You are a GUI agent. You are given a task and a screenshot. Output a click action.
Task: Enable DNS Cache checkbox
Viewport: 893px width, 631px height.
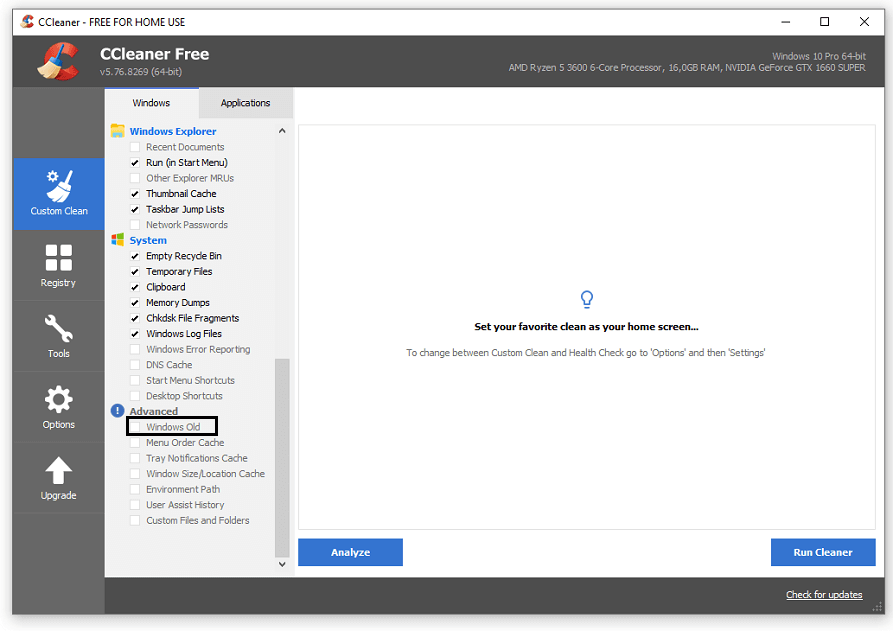pyautogui.click(x=135, y=364)
